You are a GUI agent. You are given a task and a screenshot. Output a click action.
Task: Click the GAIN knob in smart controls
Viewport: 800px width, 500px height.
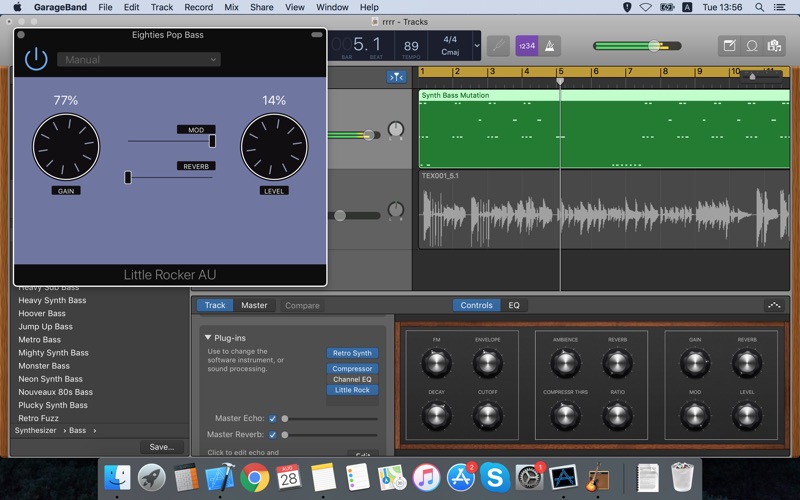695,363
